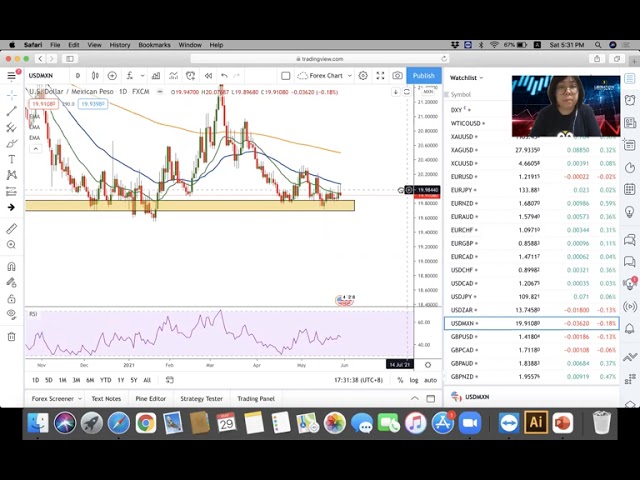This screenshot has height=480, width=640.
Task: Toggle log scale on price axis
Action: point(414,380)
